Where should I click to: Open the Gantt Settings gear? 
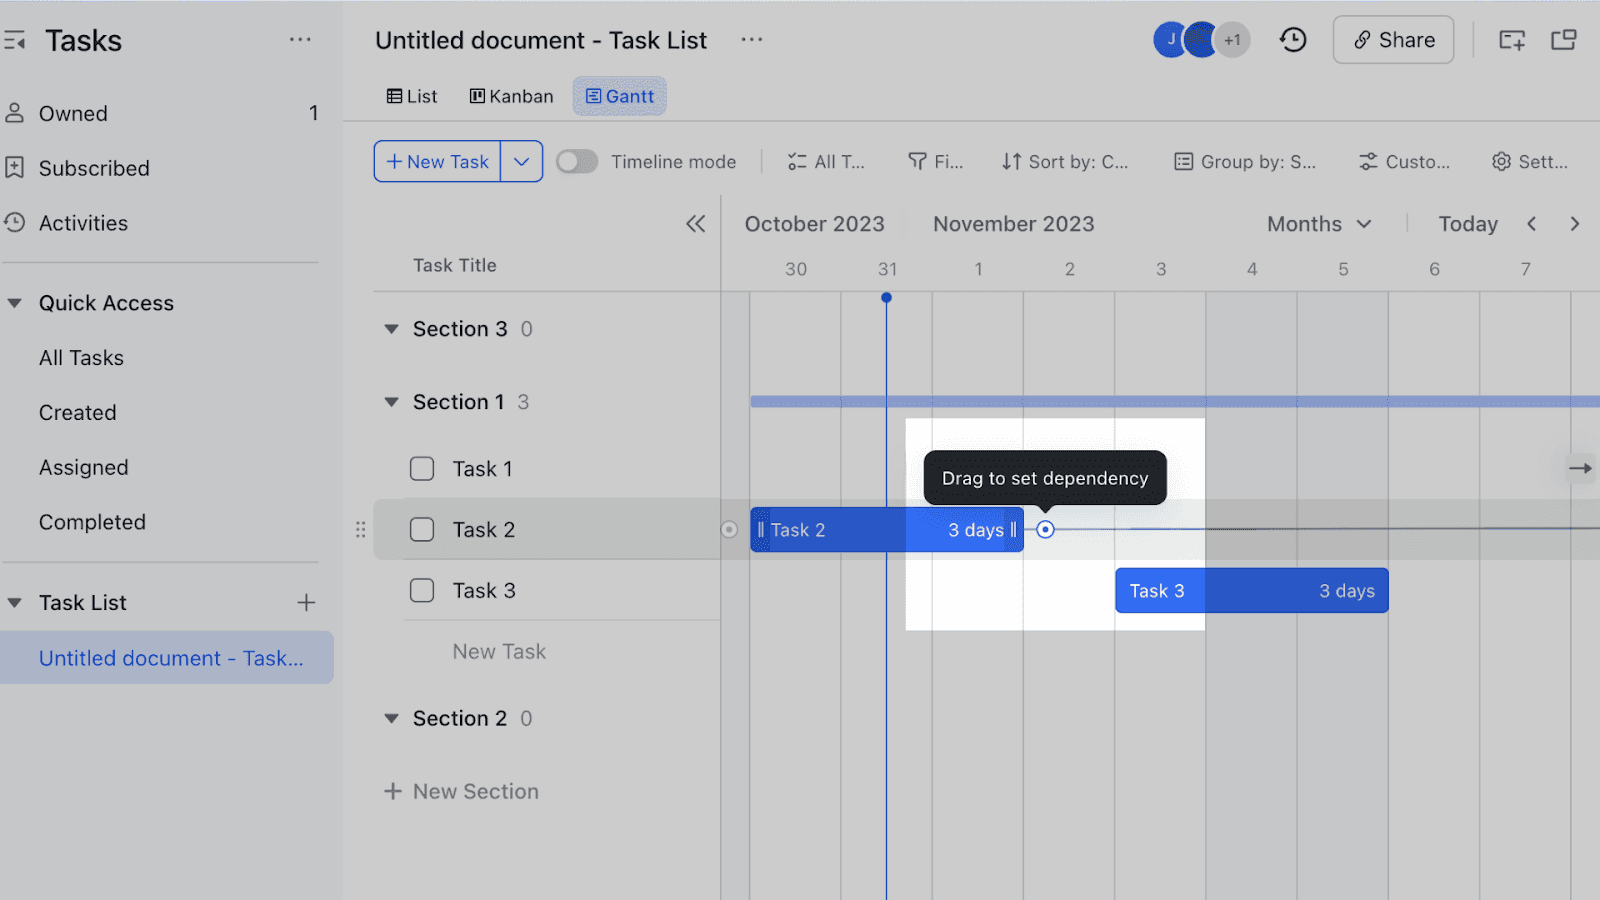coord(1529,161)
